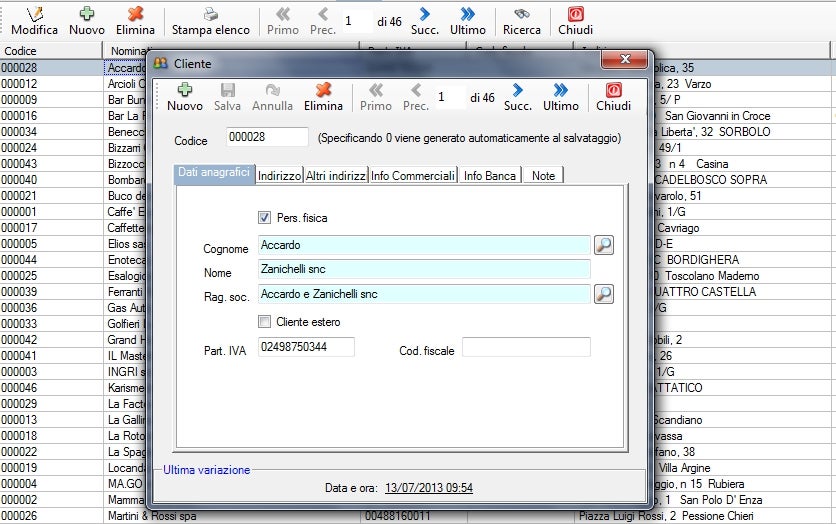
Task: Check the Cliente estero checkbox
Action: (x=264, y=321)
